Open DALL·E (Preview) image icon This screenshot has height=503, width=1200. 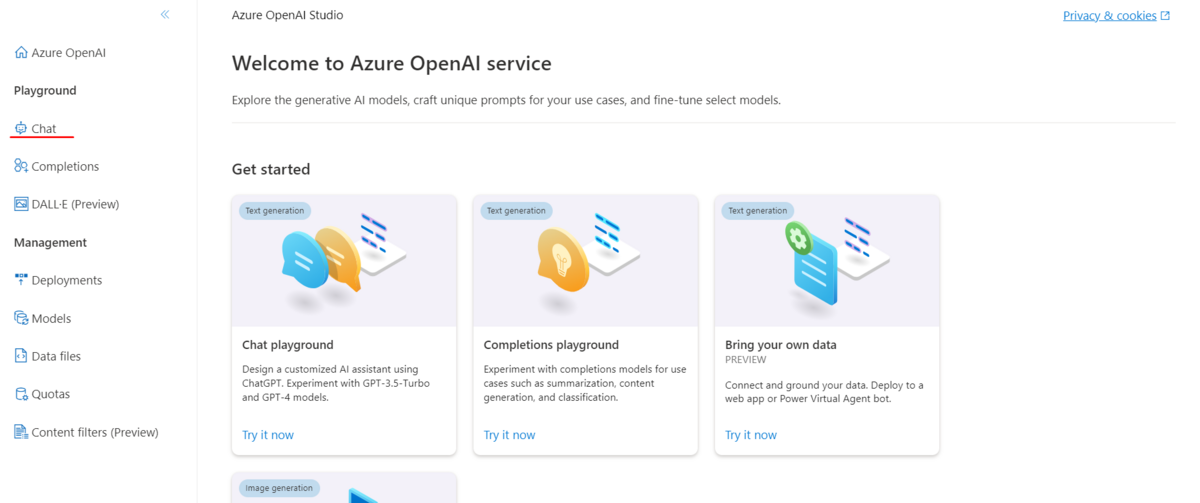pyautogui.click(x=21, y=204)
